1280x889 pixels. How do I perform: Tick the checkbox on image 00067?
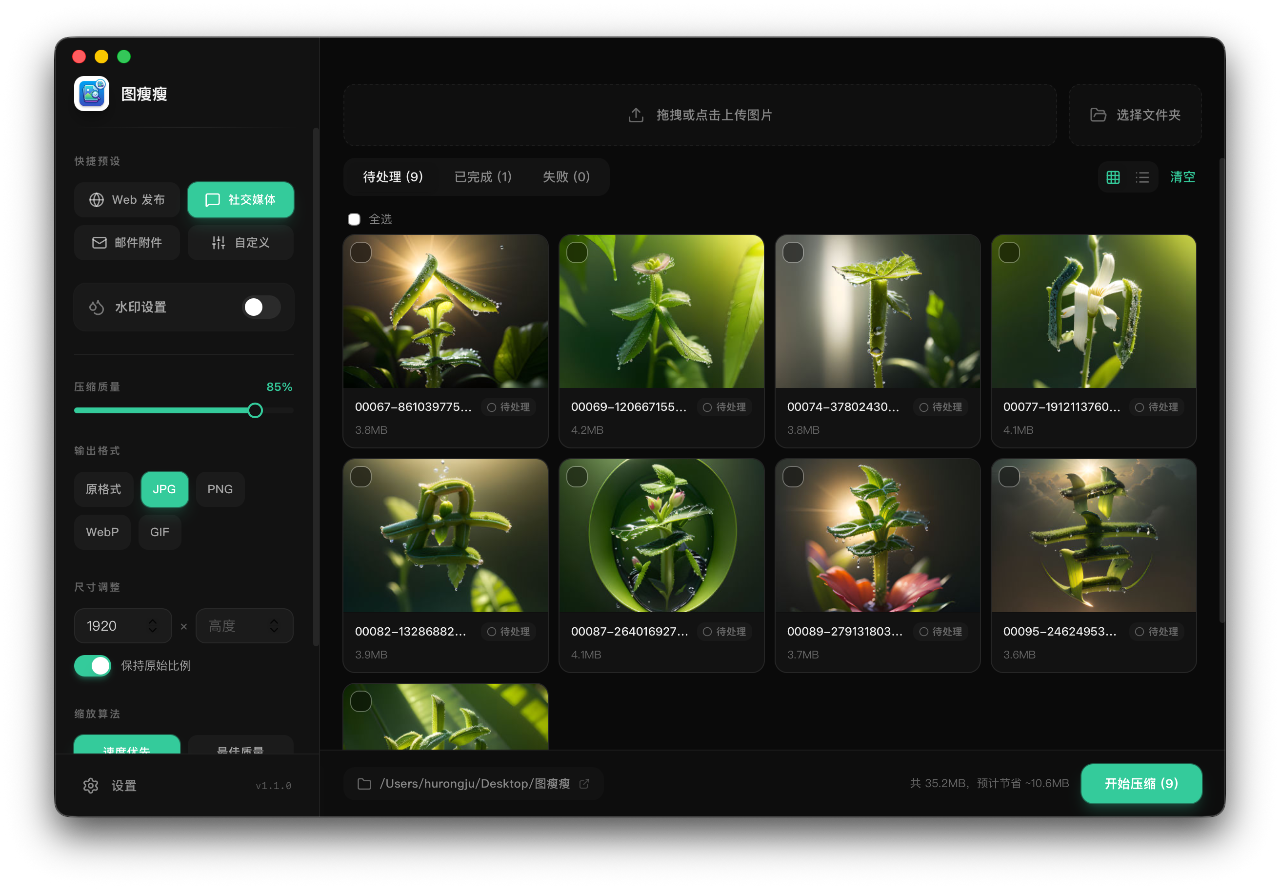(x=361, y=253)
